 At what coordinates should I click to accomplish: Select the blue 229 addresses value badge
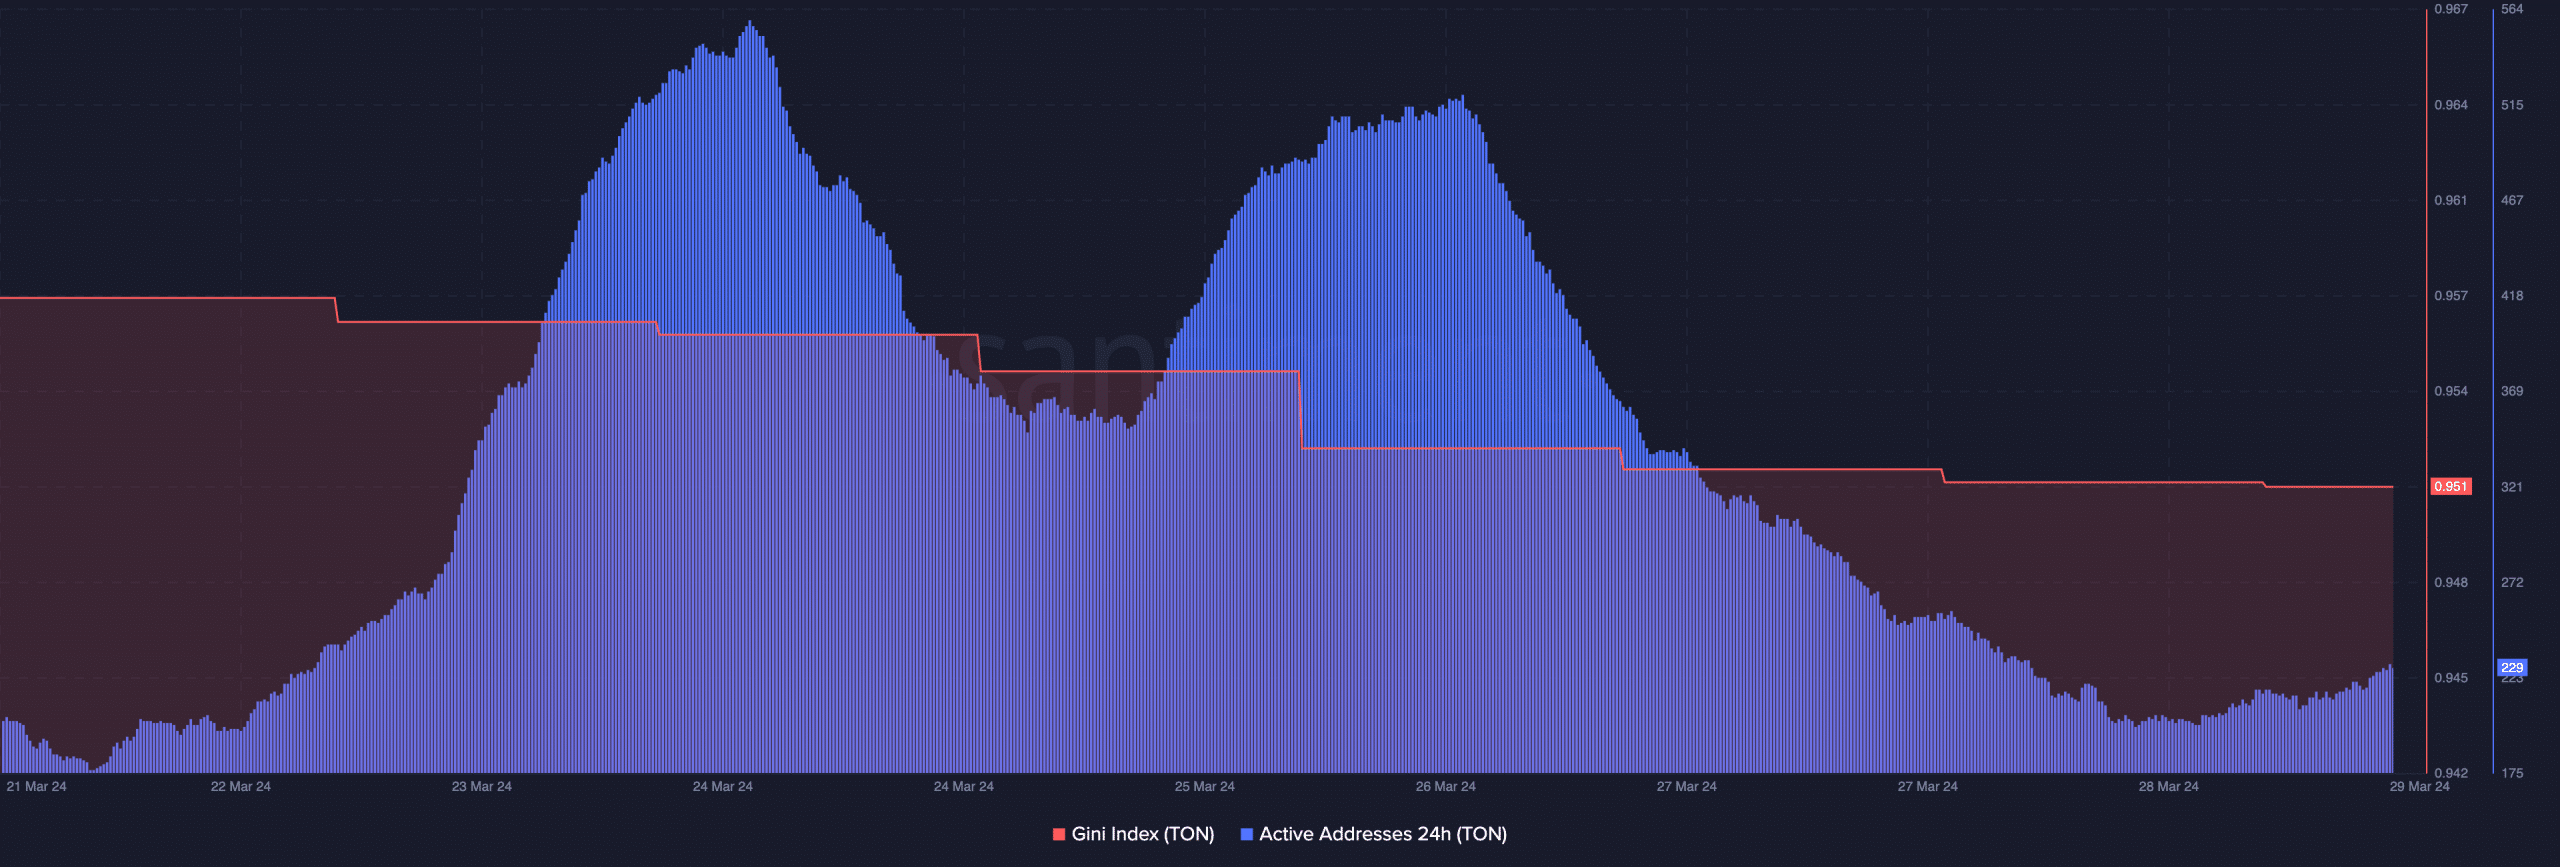click(2512, 668)
